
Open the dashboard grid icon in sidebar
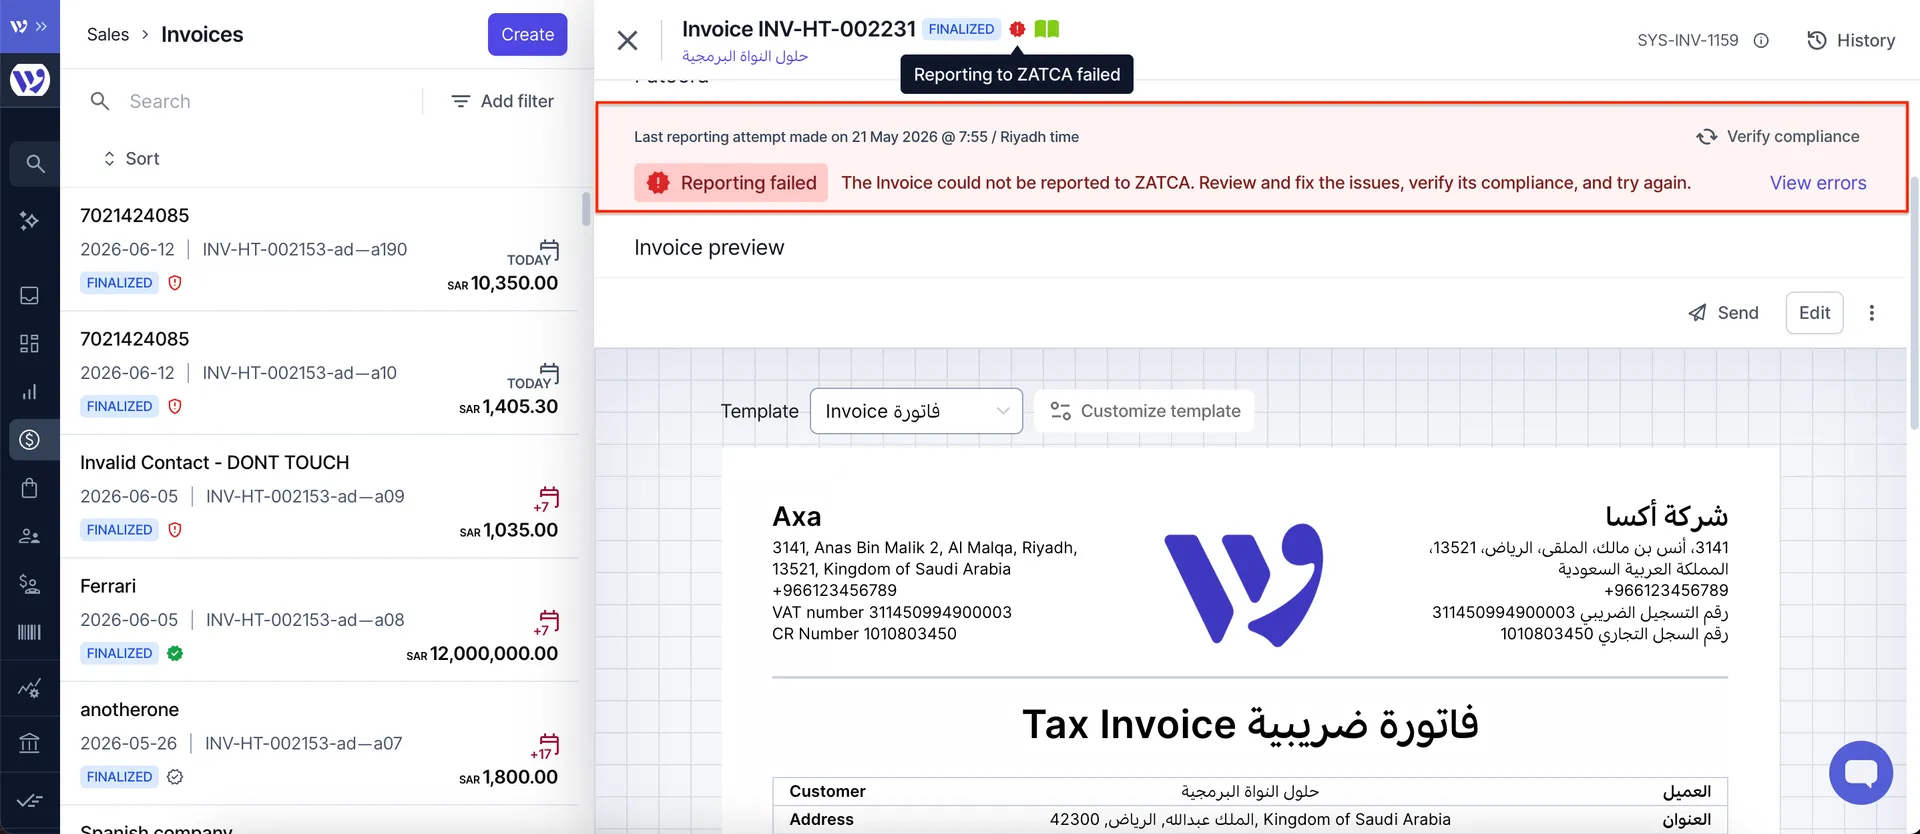tap(30, 344)
